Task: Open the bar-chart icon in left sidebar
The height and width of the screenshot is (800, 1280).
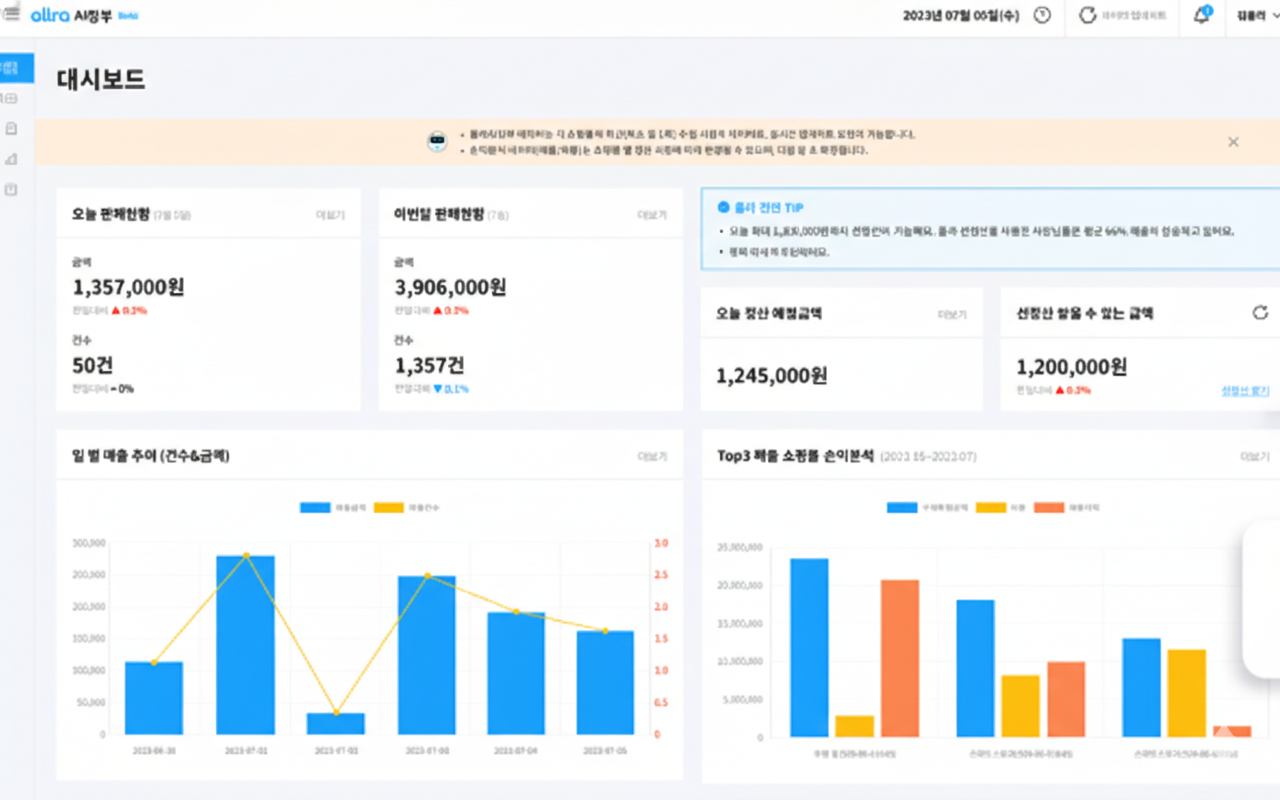Action: point(11,159)
